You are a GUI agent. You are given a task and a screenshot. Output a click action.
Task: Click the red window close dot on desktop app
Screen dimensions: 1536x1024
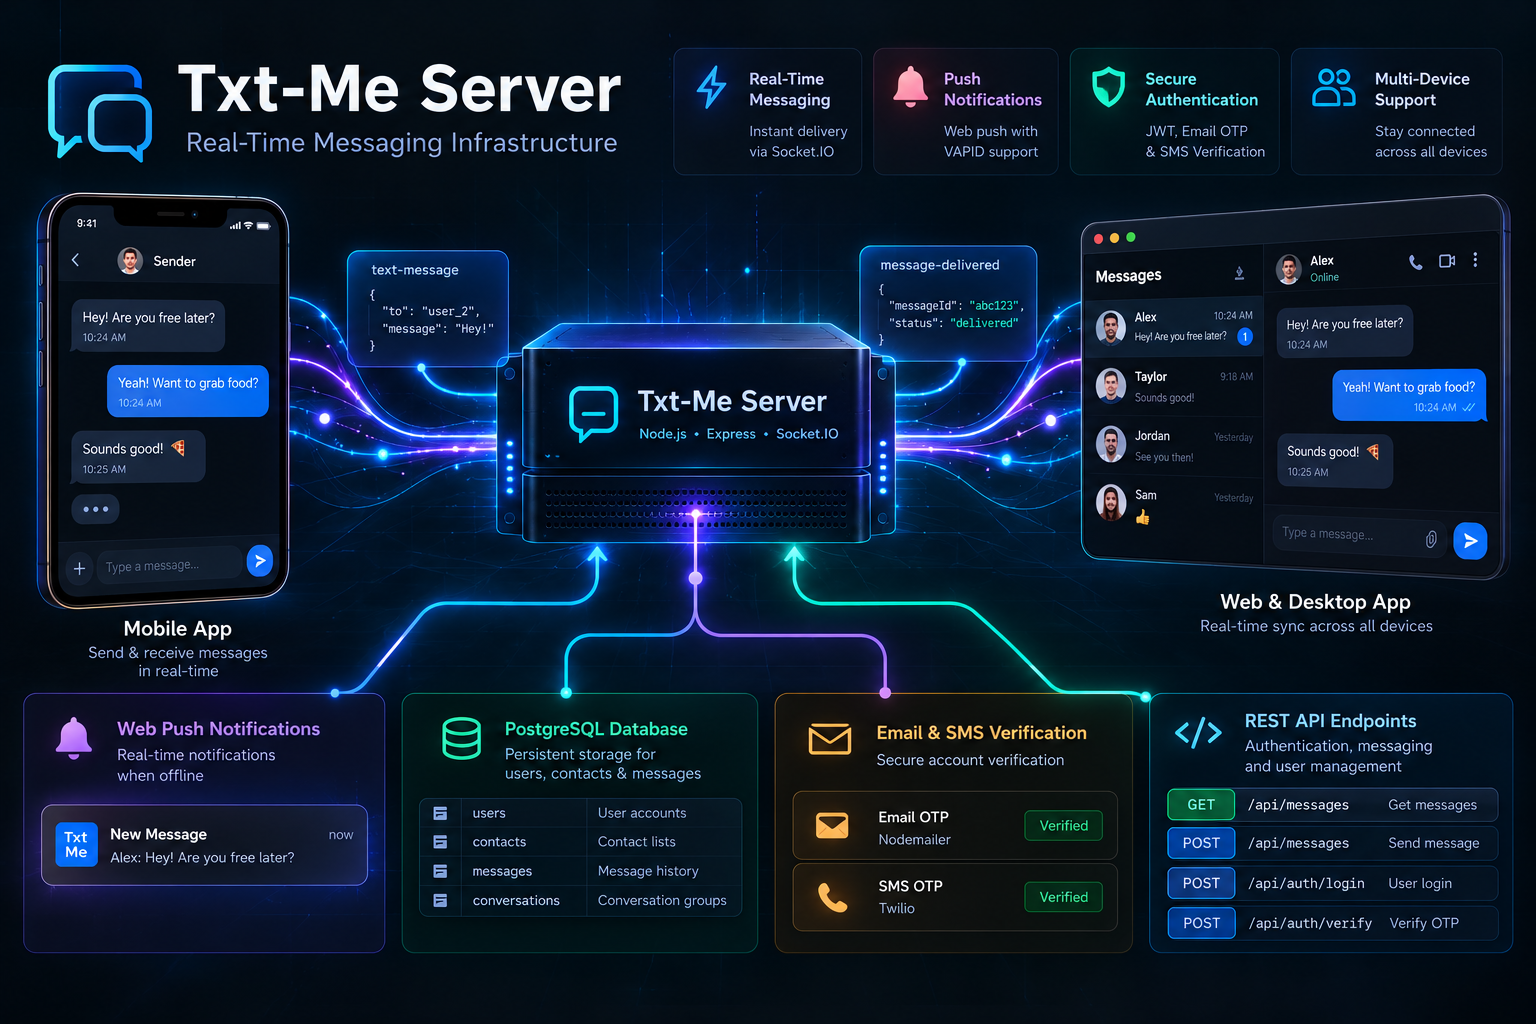click(1098, 238)
